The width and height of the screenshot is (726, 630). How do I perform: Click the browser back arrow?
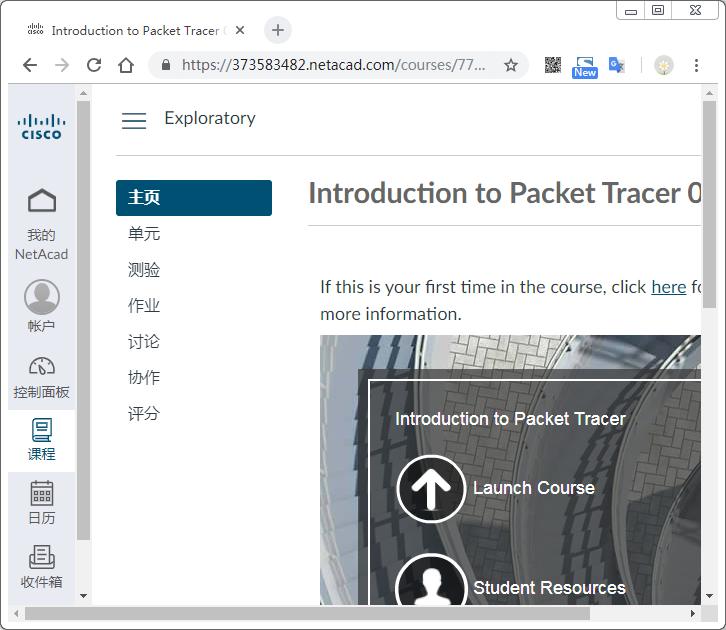point(30,65)
